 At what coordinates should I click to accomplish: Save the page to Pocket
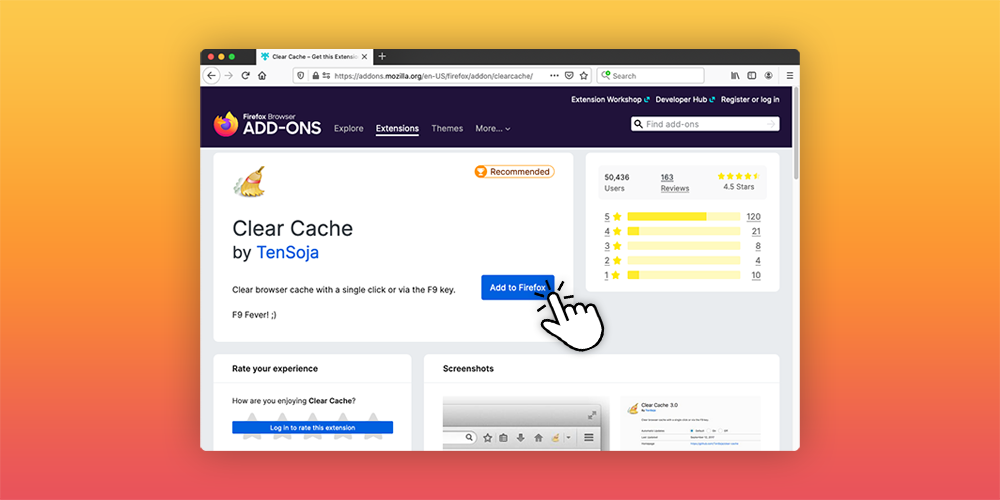[570, 75]
